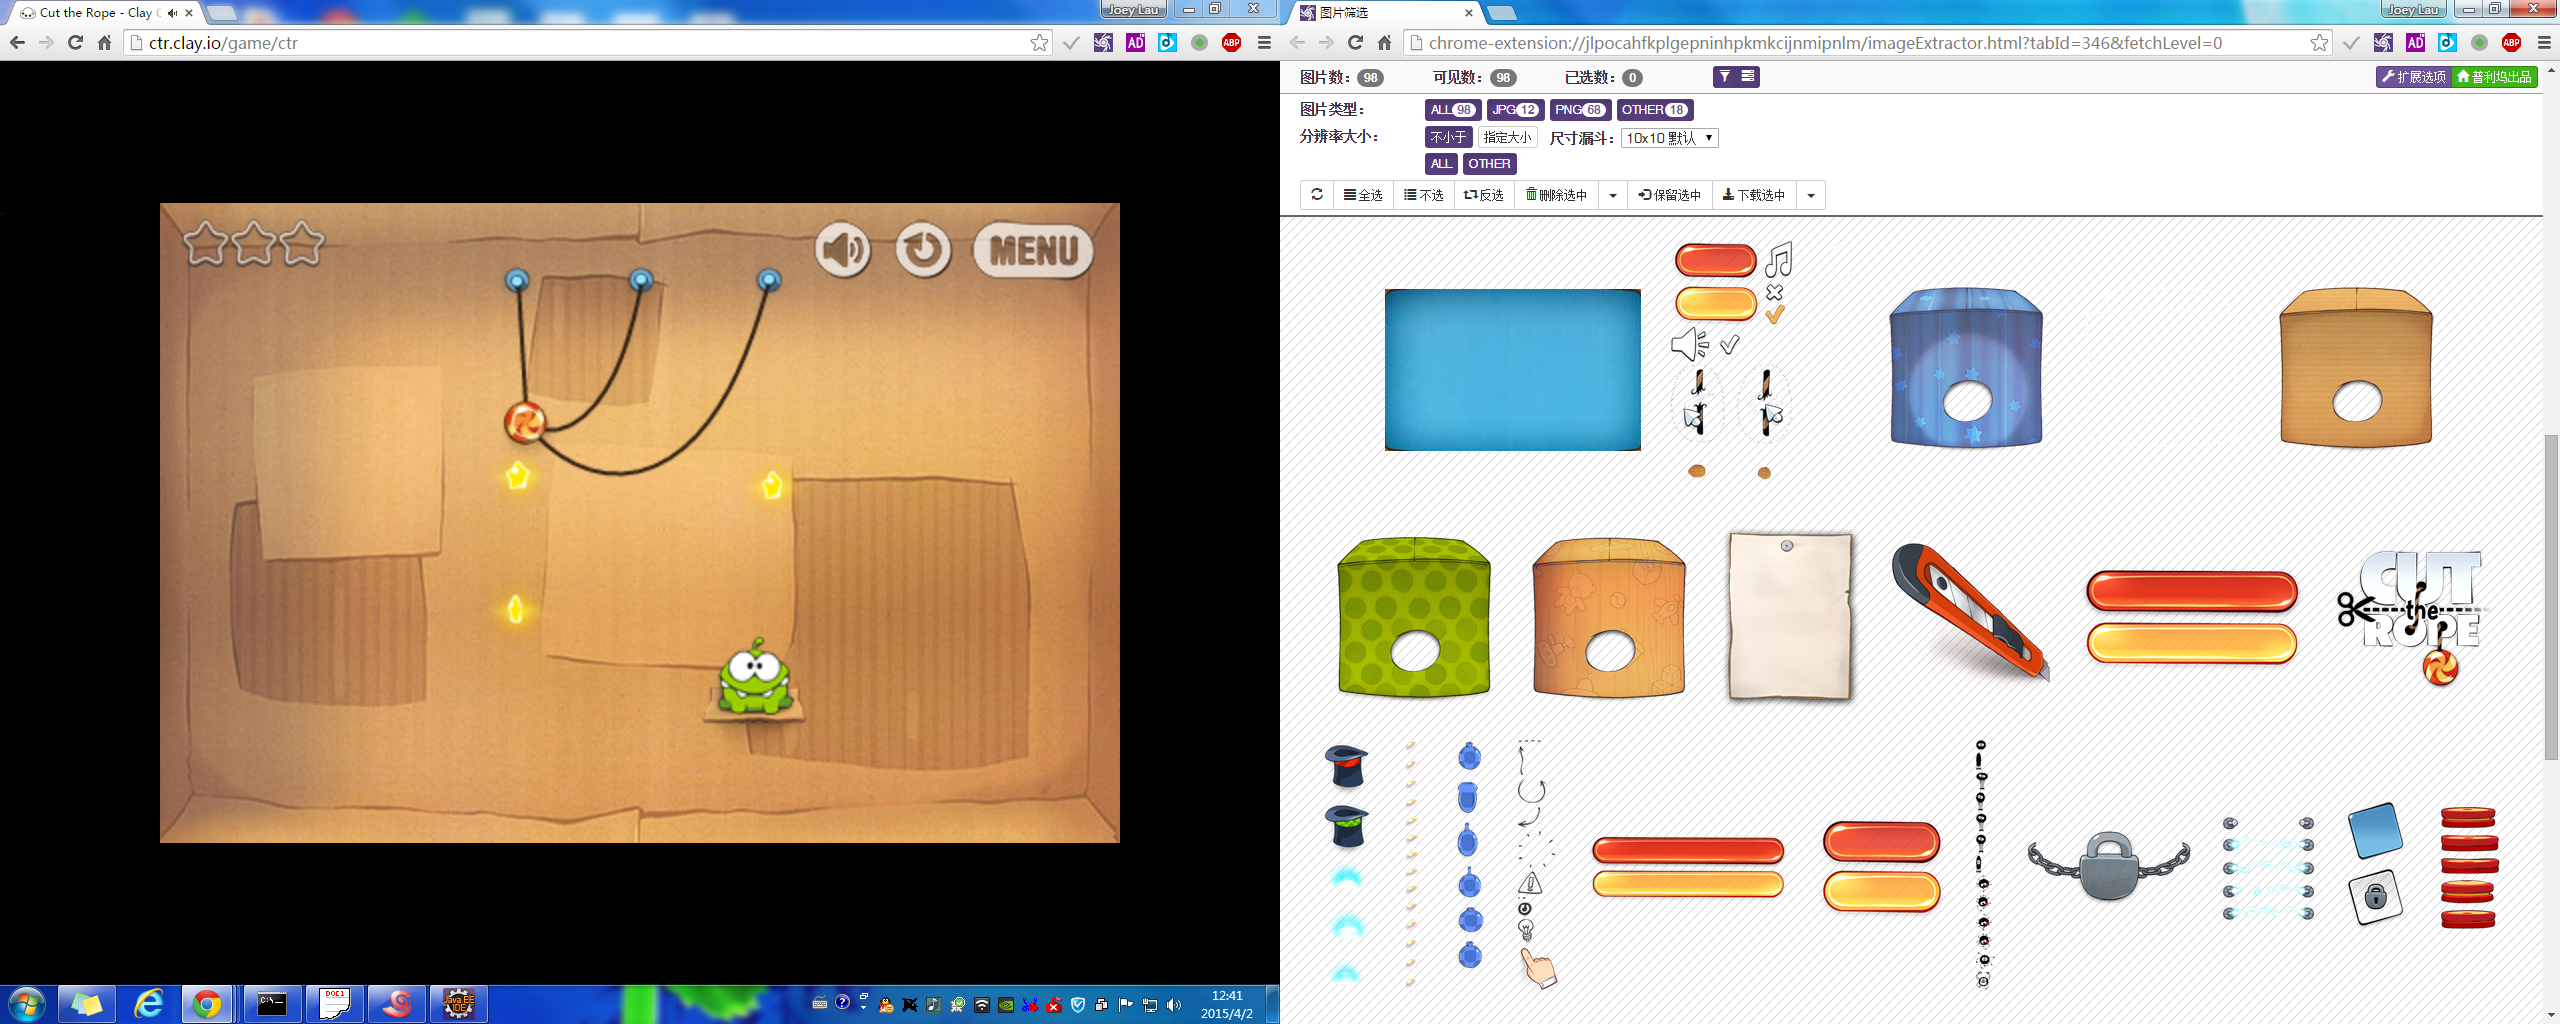Viewport: 2560px width, 1024px height.
Task: Select the blue rectangle background thumbnail
Action: tap(1512, 370)
